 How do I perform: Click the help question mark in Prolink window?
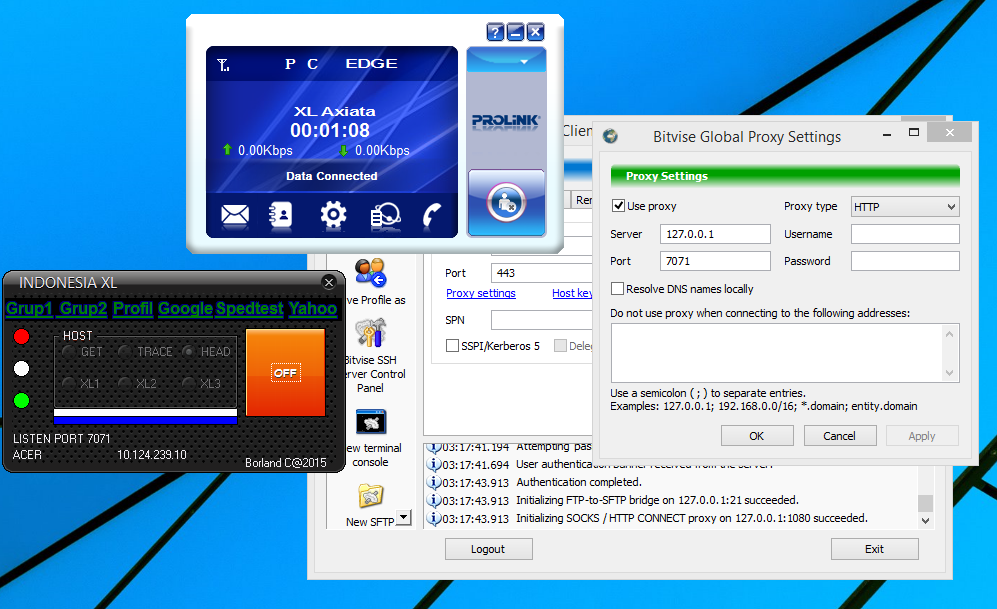tap(495, 32)
